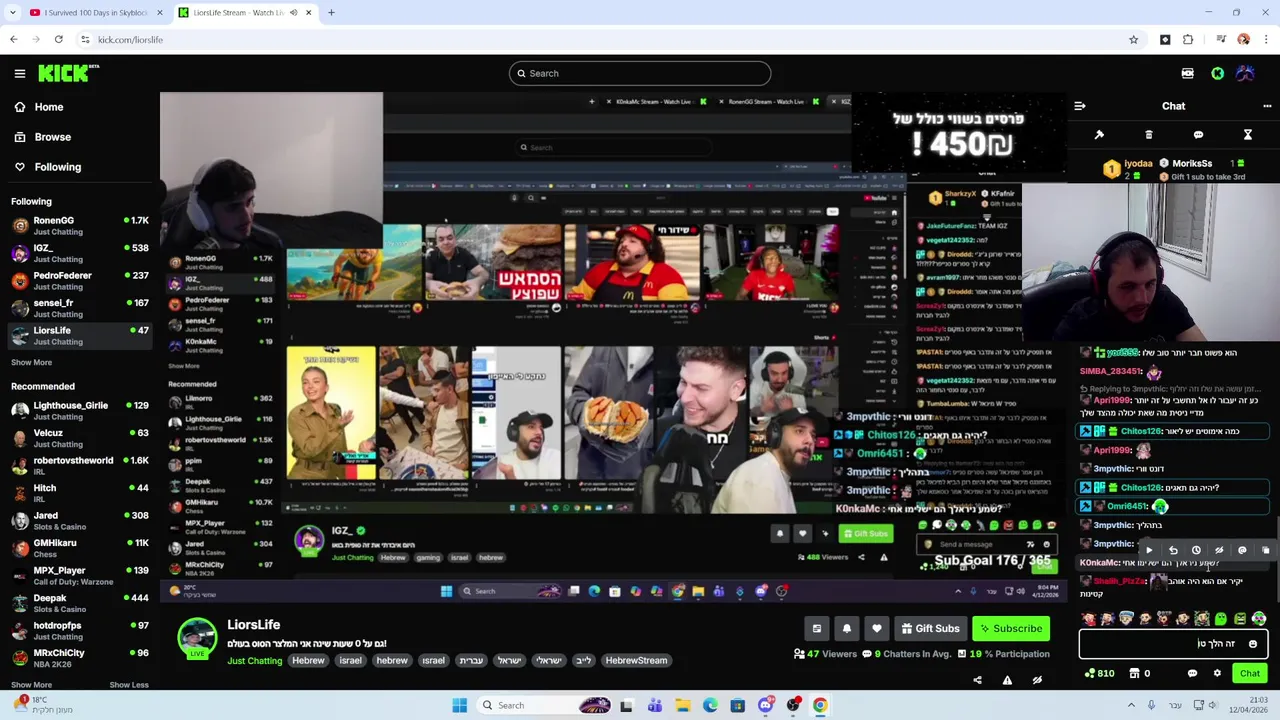Open chat options three-dots menu

tap(1267, 106)
